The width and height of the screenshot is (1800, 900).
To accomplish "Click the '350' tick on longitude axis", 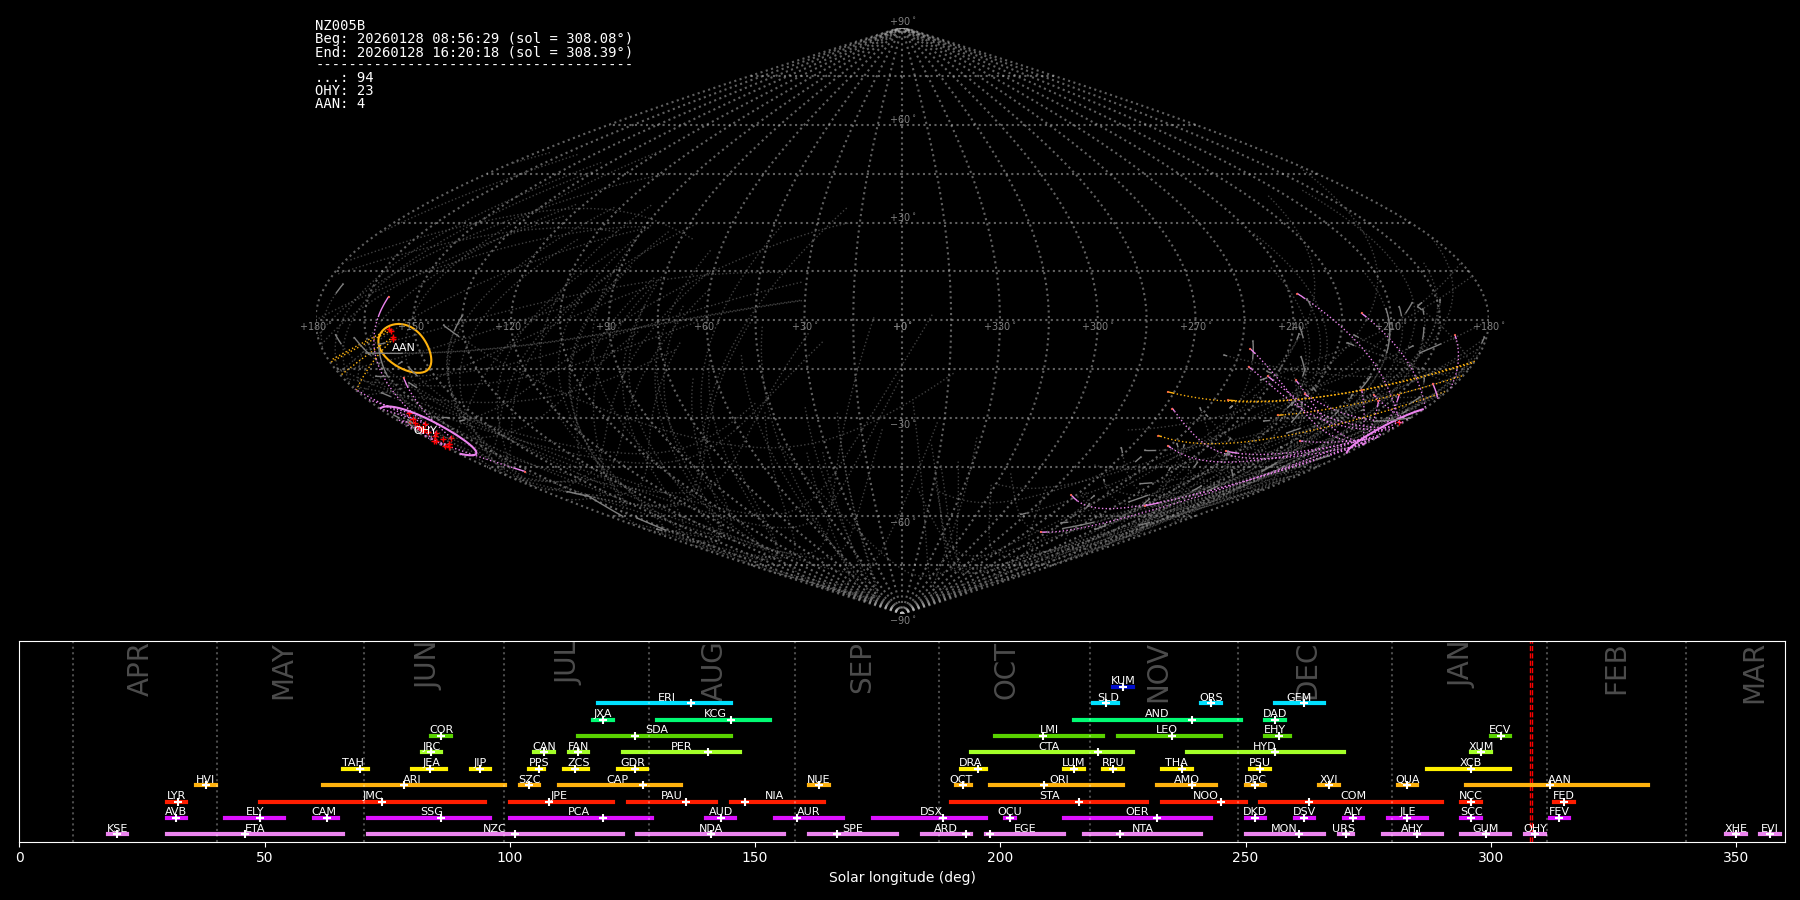I will click(x=1735, y=857).
